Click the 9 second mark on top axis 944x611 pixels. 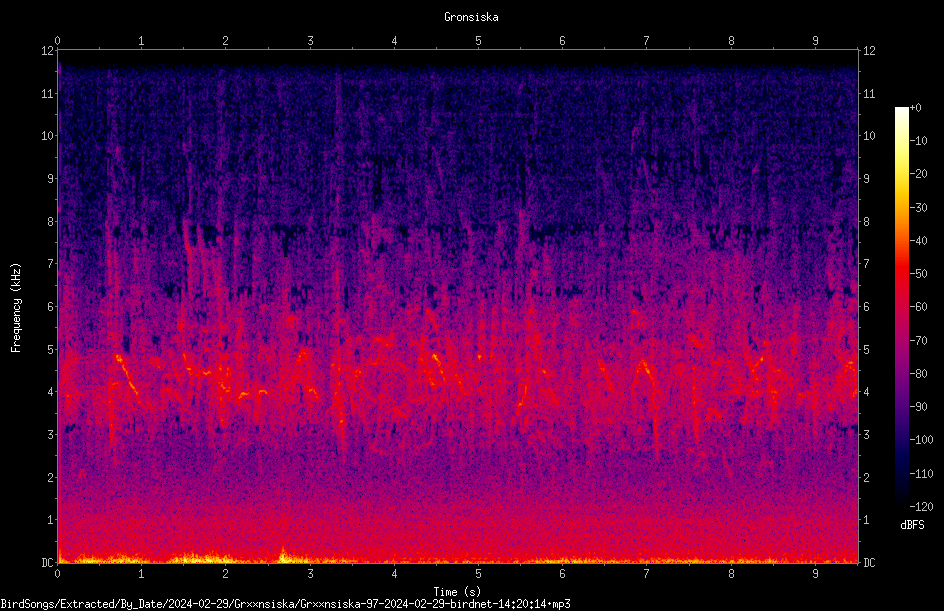point(816,41)
